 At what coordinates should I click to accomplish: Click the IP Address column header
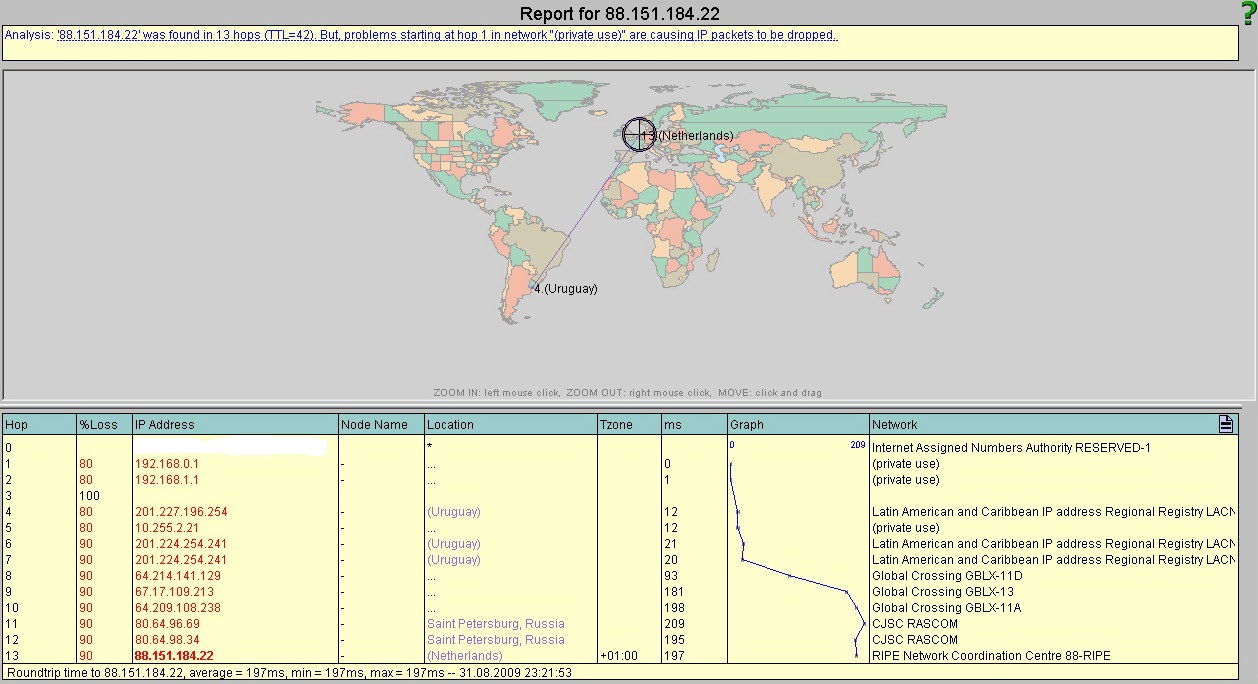165,425
